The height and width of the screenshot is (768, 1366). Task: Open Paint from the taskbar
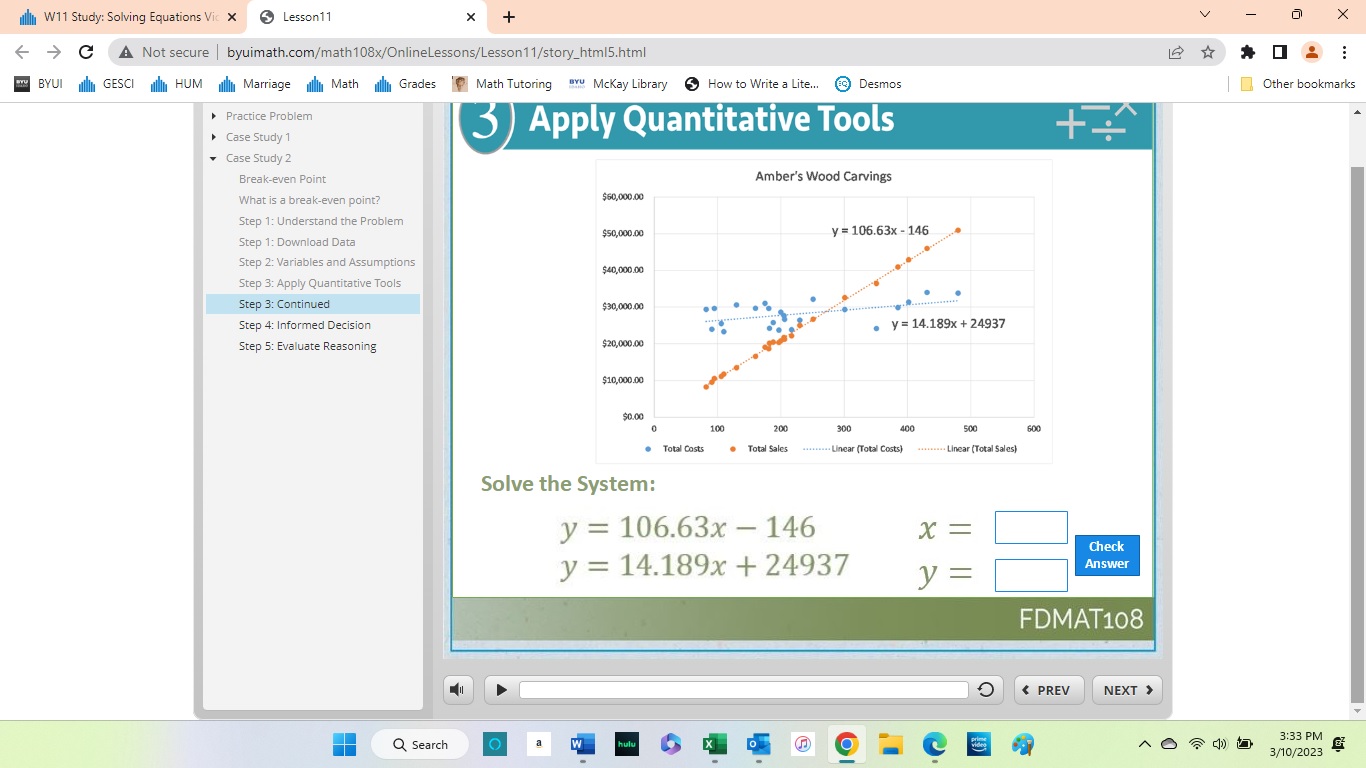coord(1022,744)
